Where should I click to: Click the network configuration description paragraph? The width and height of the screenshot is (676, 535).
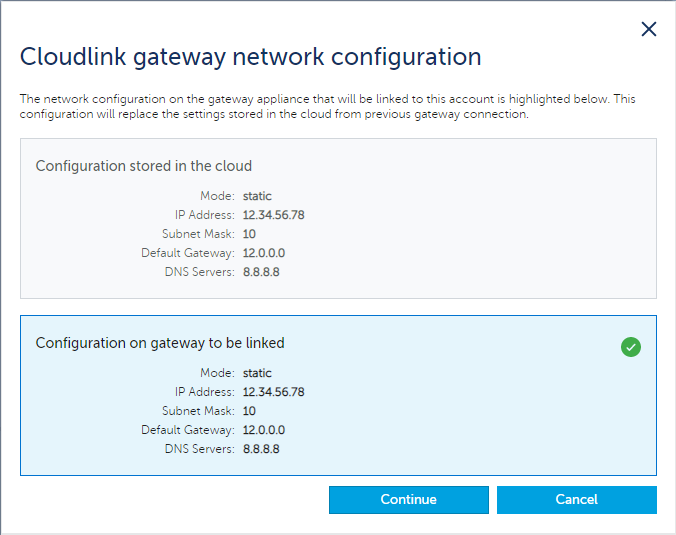coord(328,107)
